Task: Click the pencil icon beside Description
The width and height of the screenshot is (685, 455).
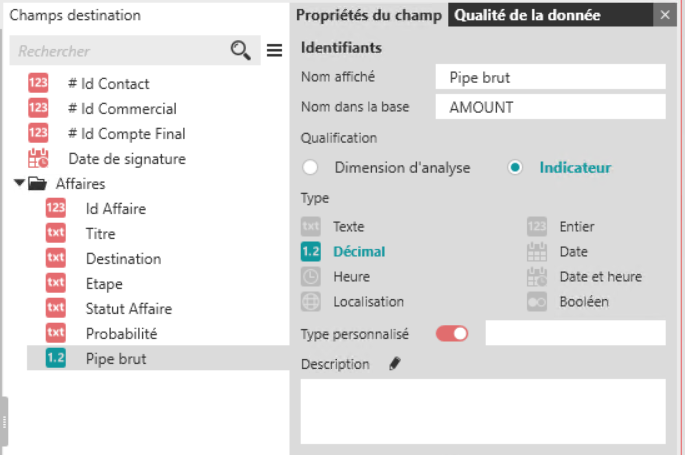Action: tap(394, 364)
